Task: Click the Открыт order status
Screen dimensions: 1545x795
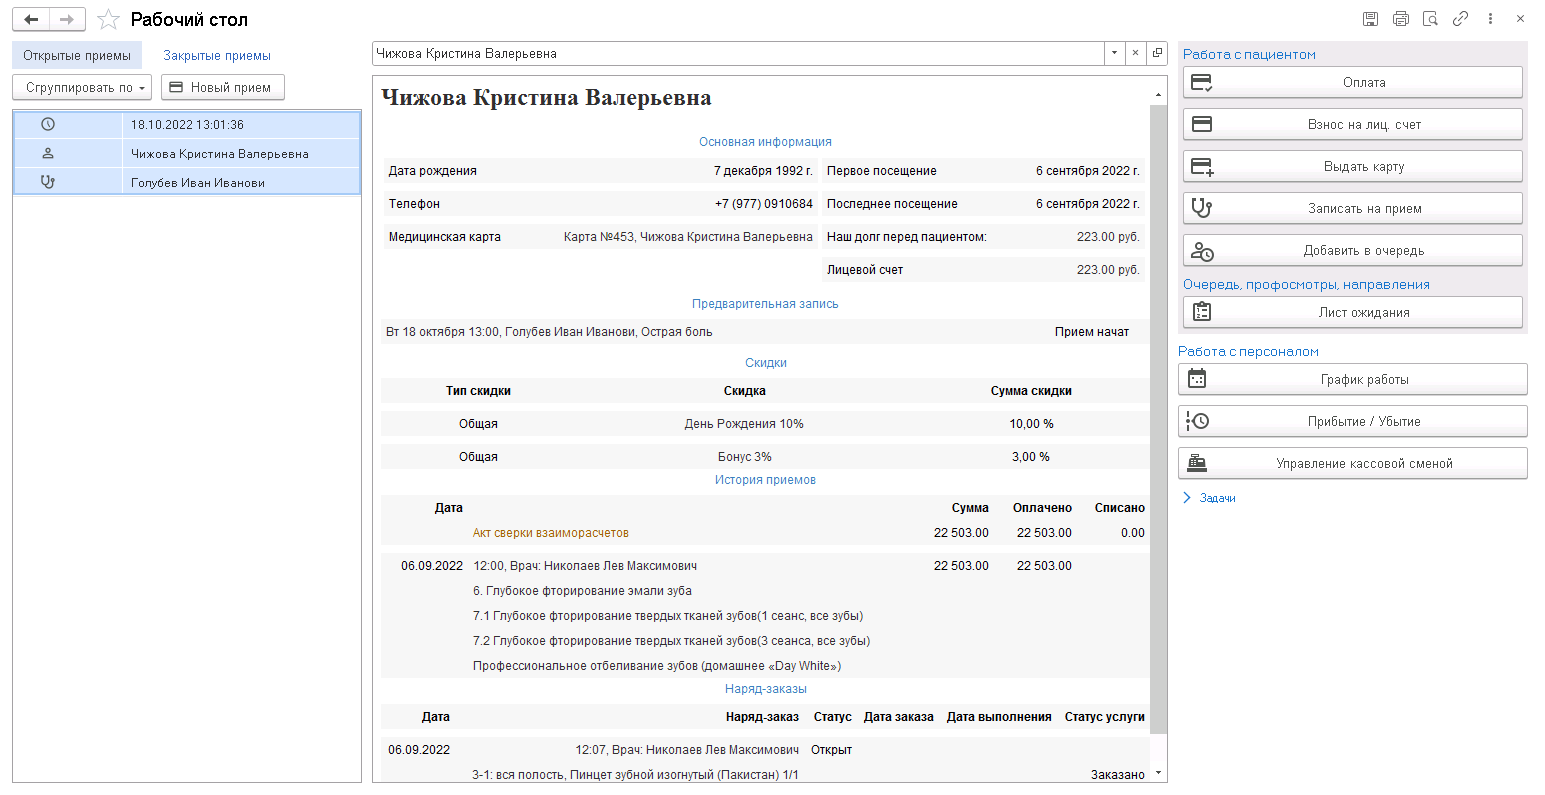Action: [x=831, y=750]
